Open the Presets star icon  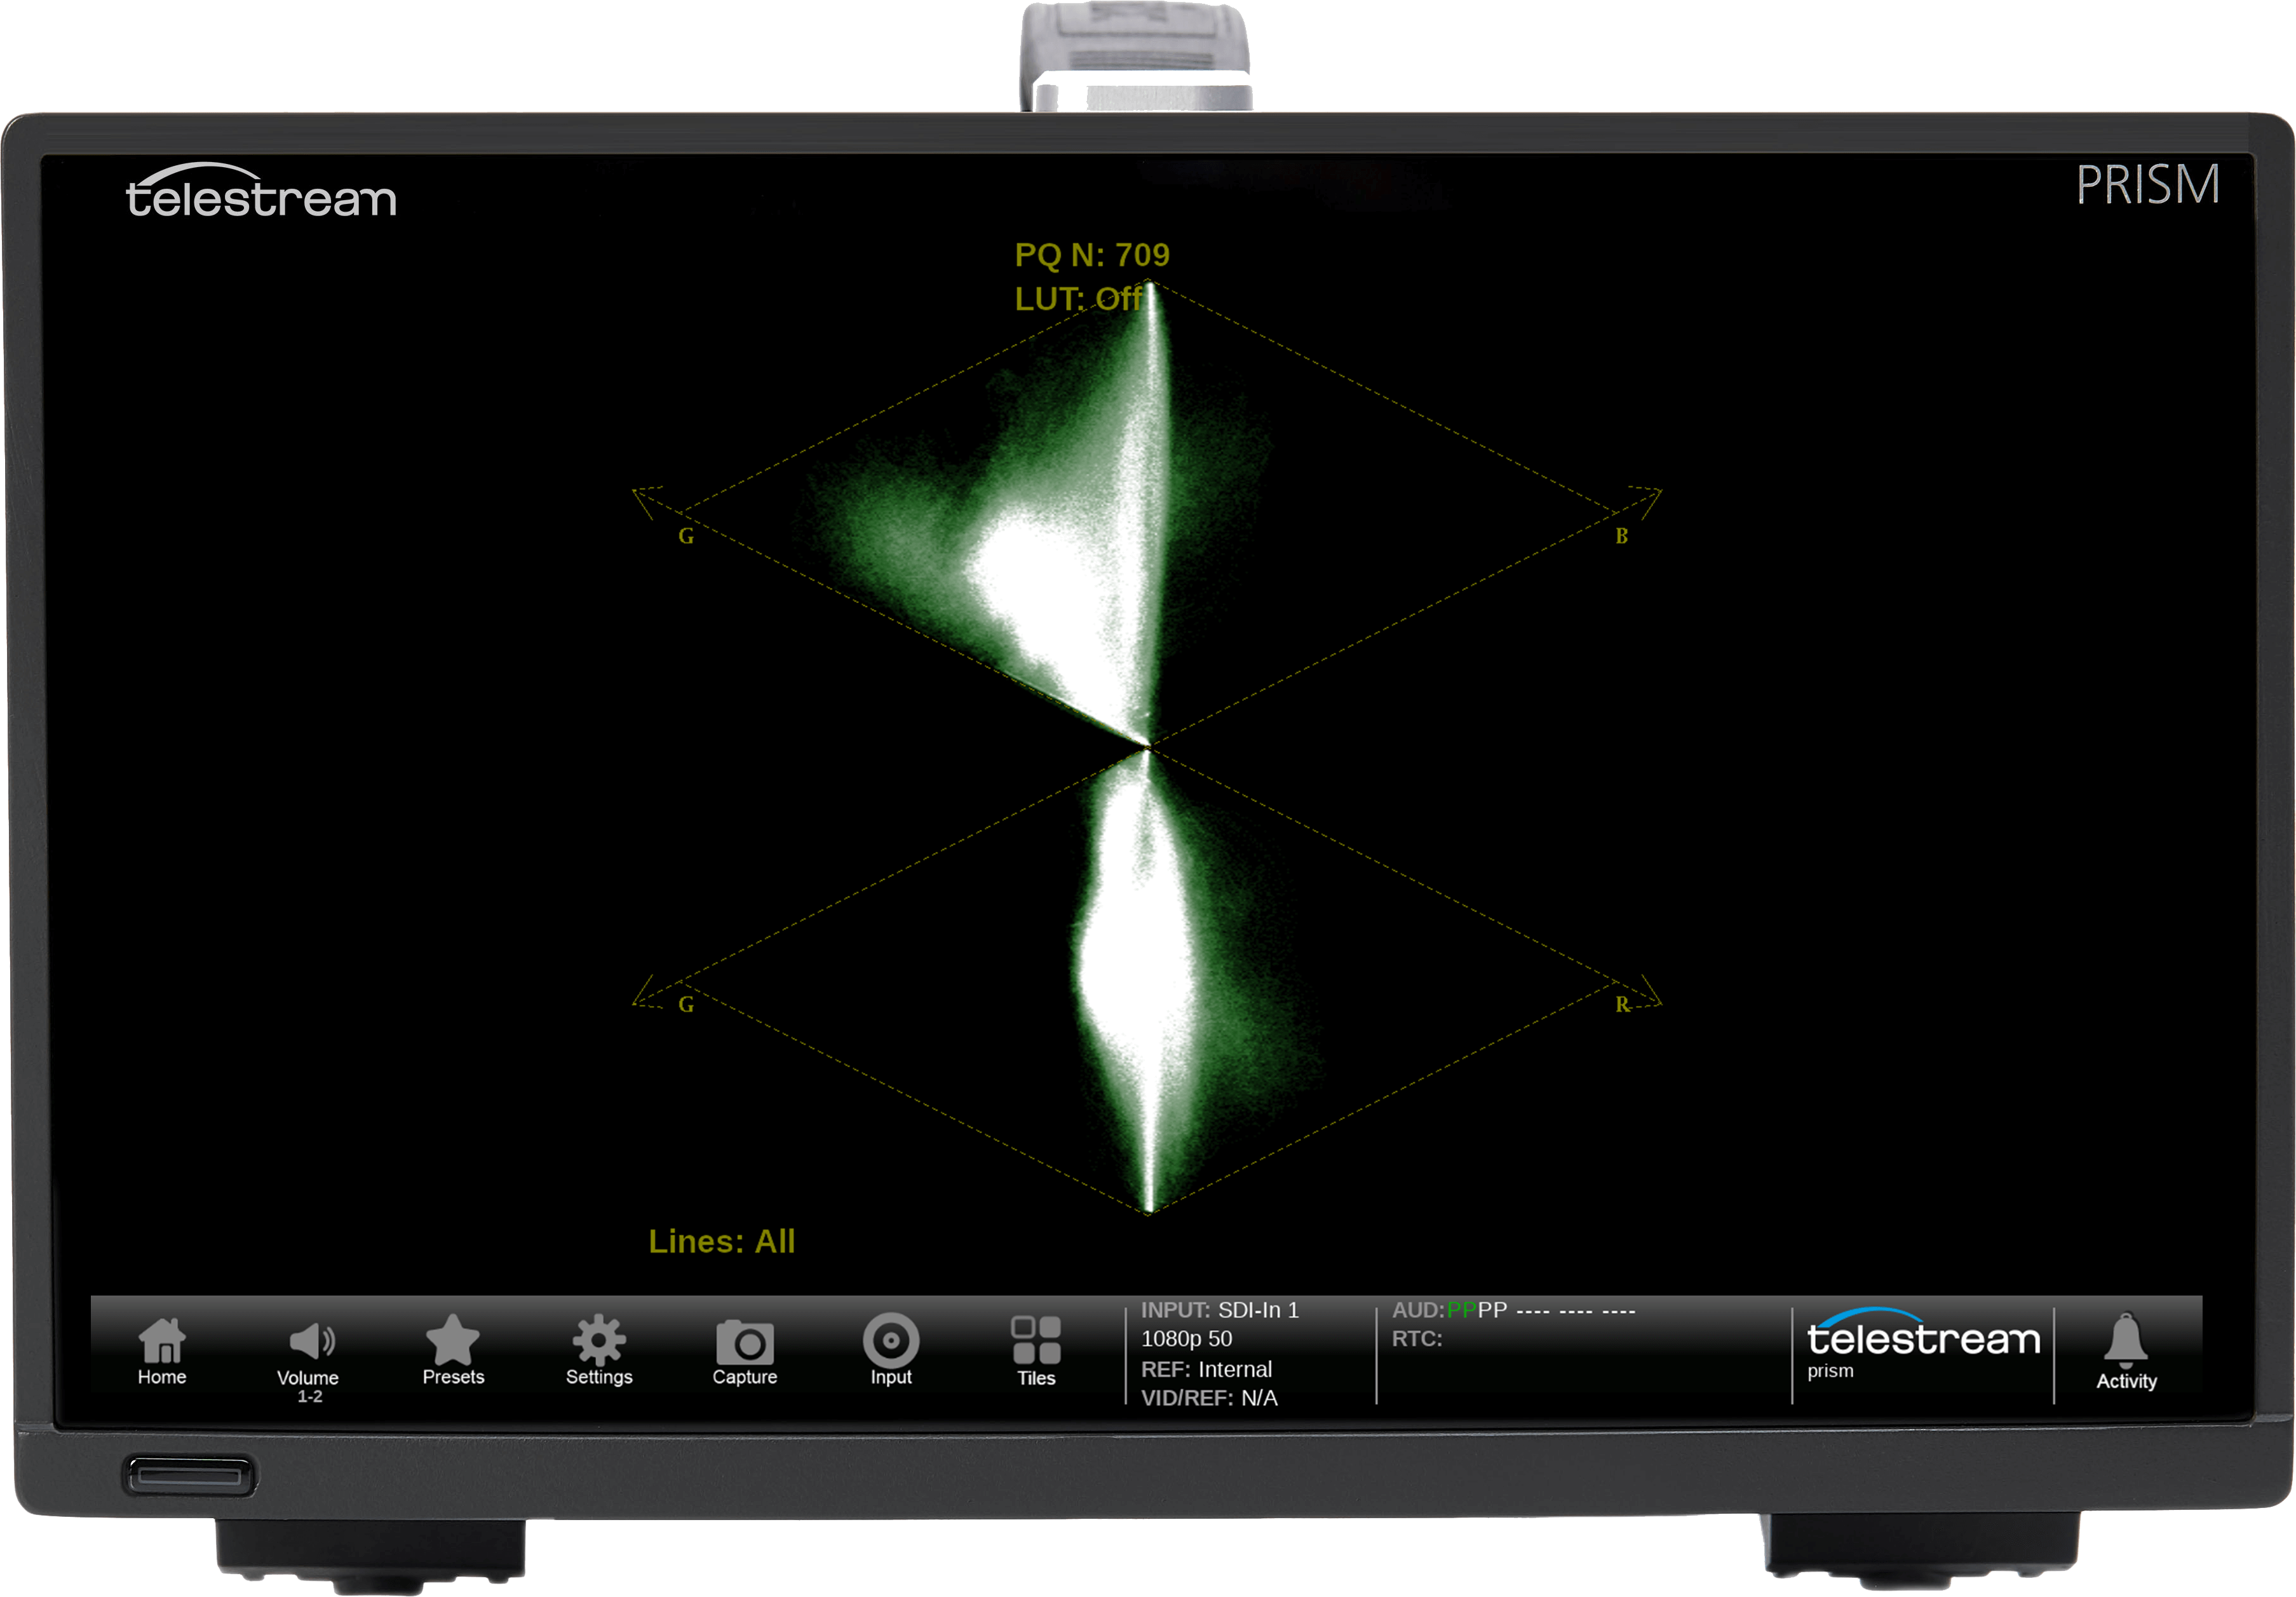point(453,1349)
